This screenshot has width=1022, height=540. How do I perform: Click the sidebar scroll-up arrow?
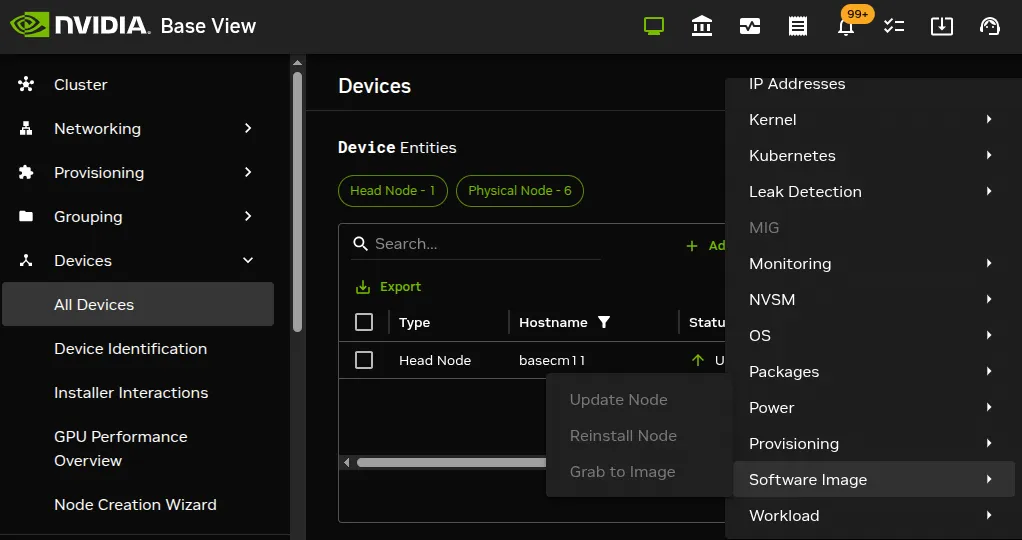tap(297, 63)
